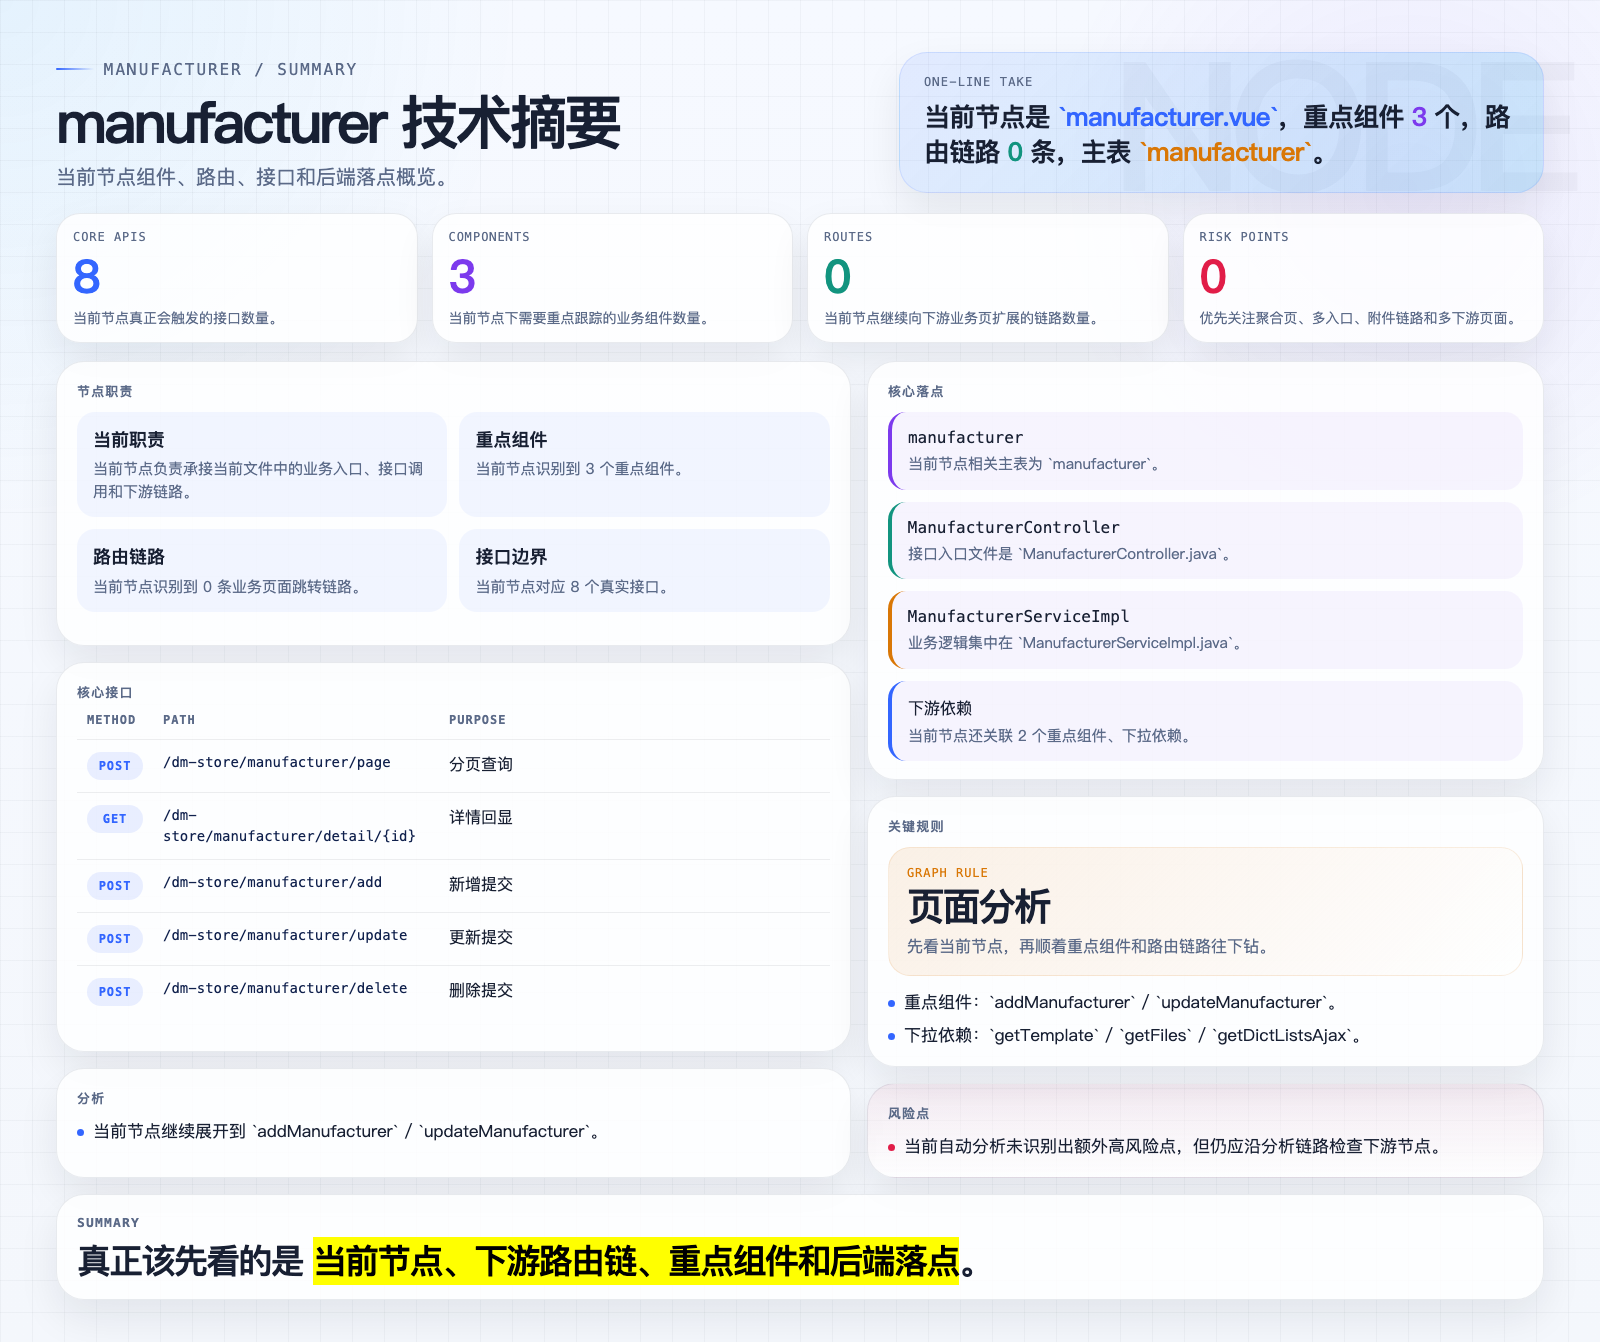Select path /dm-store/manufacturer/update

285,935
